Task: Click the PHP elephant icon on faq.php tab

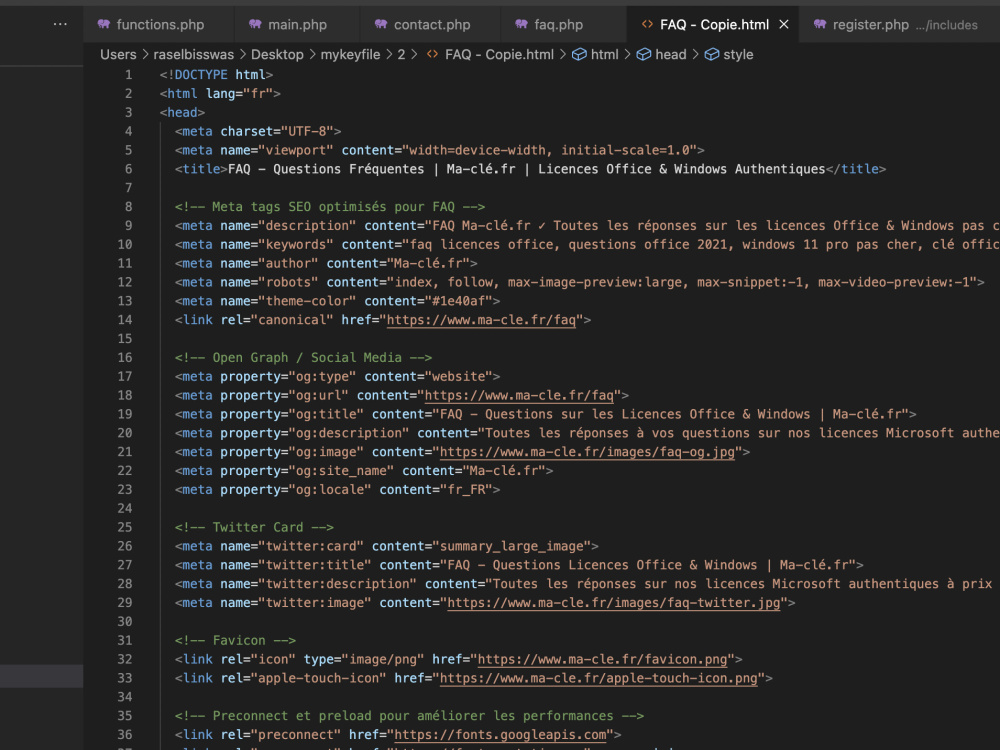Action: pos(521,24)
